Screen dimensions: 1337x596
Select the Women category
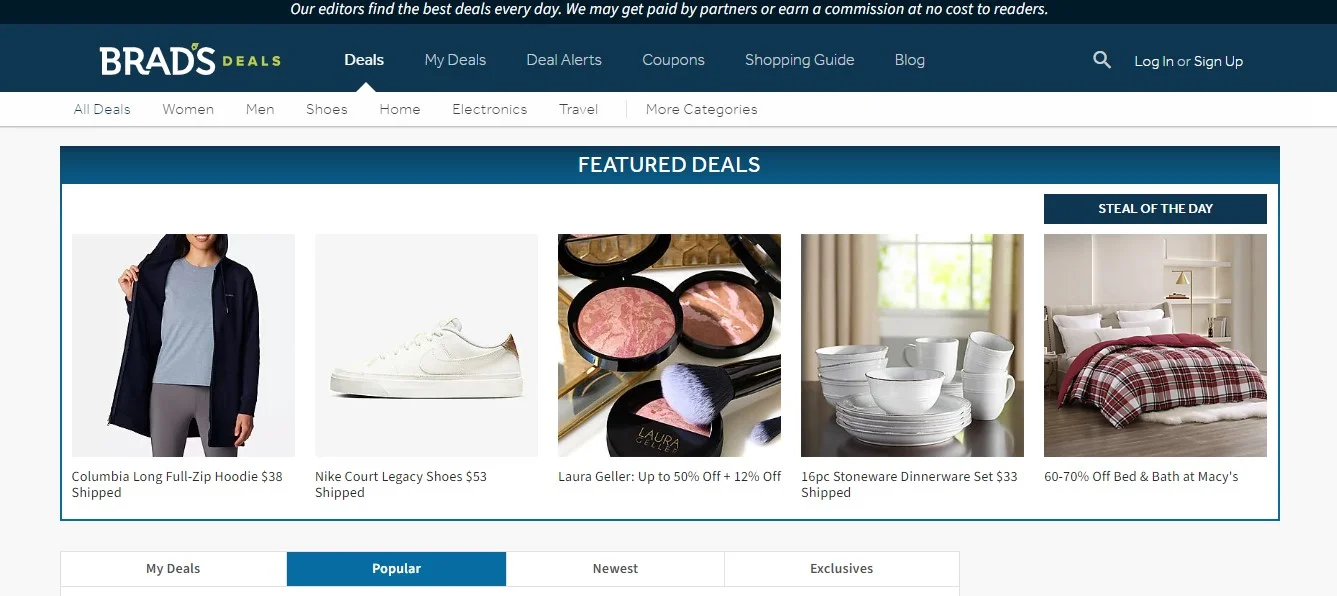[188, 109]
